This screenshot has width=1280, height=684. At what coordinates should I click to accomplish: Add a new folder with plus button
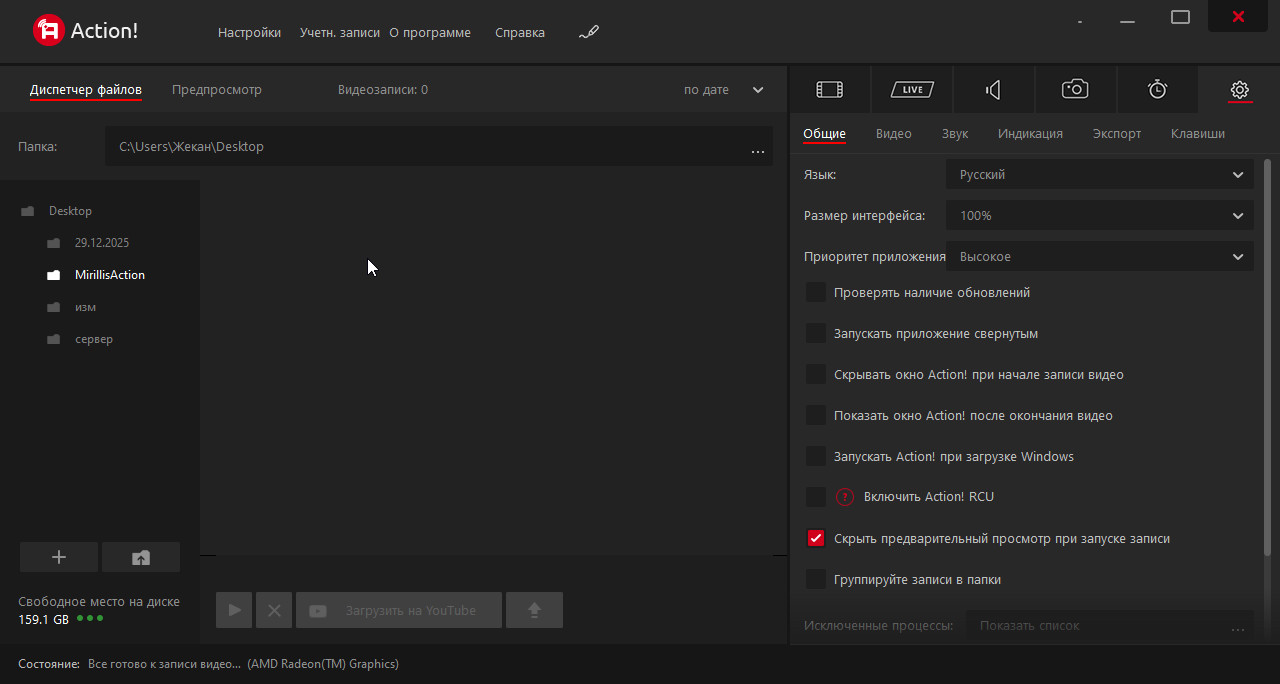59,557
